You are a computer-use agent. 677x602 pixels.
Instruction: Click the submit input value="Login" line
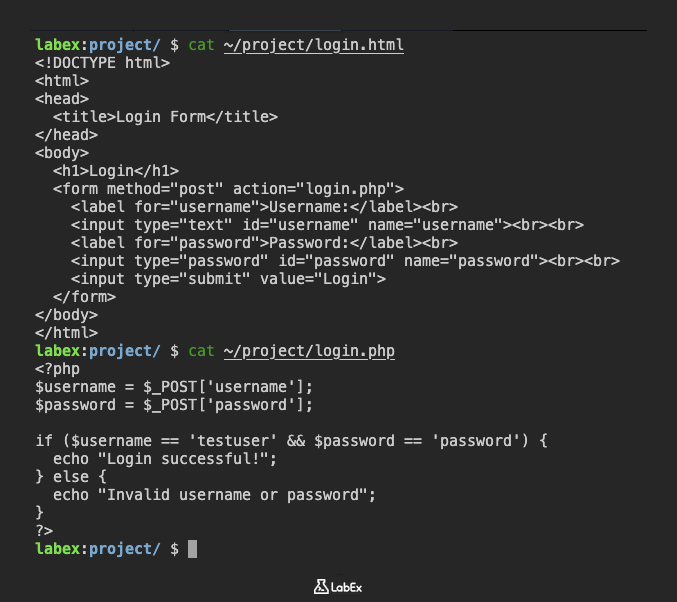point(228,279)
